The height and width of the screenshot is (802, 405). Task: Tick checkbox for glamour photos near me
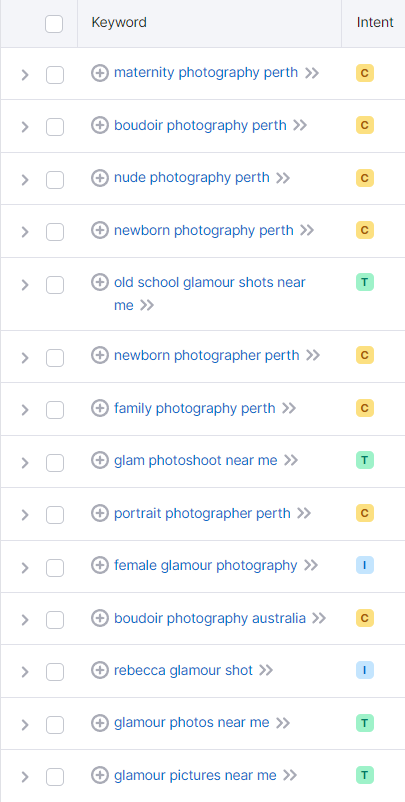tap(55, 725)
